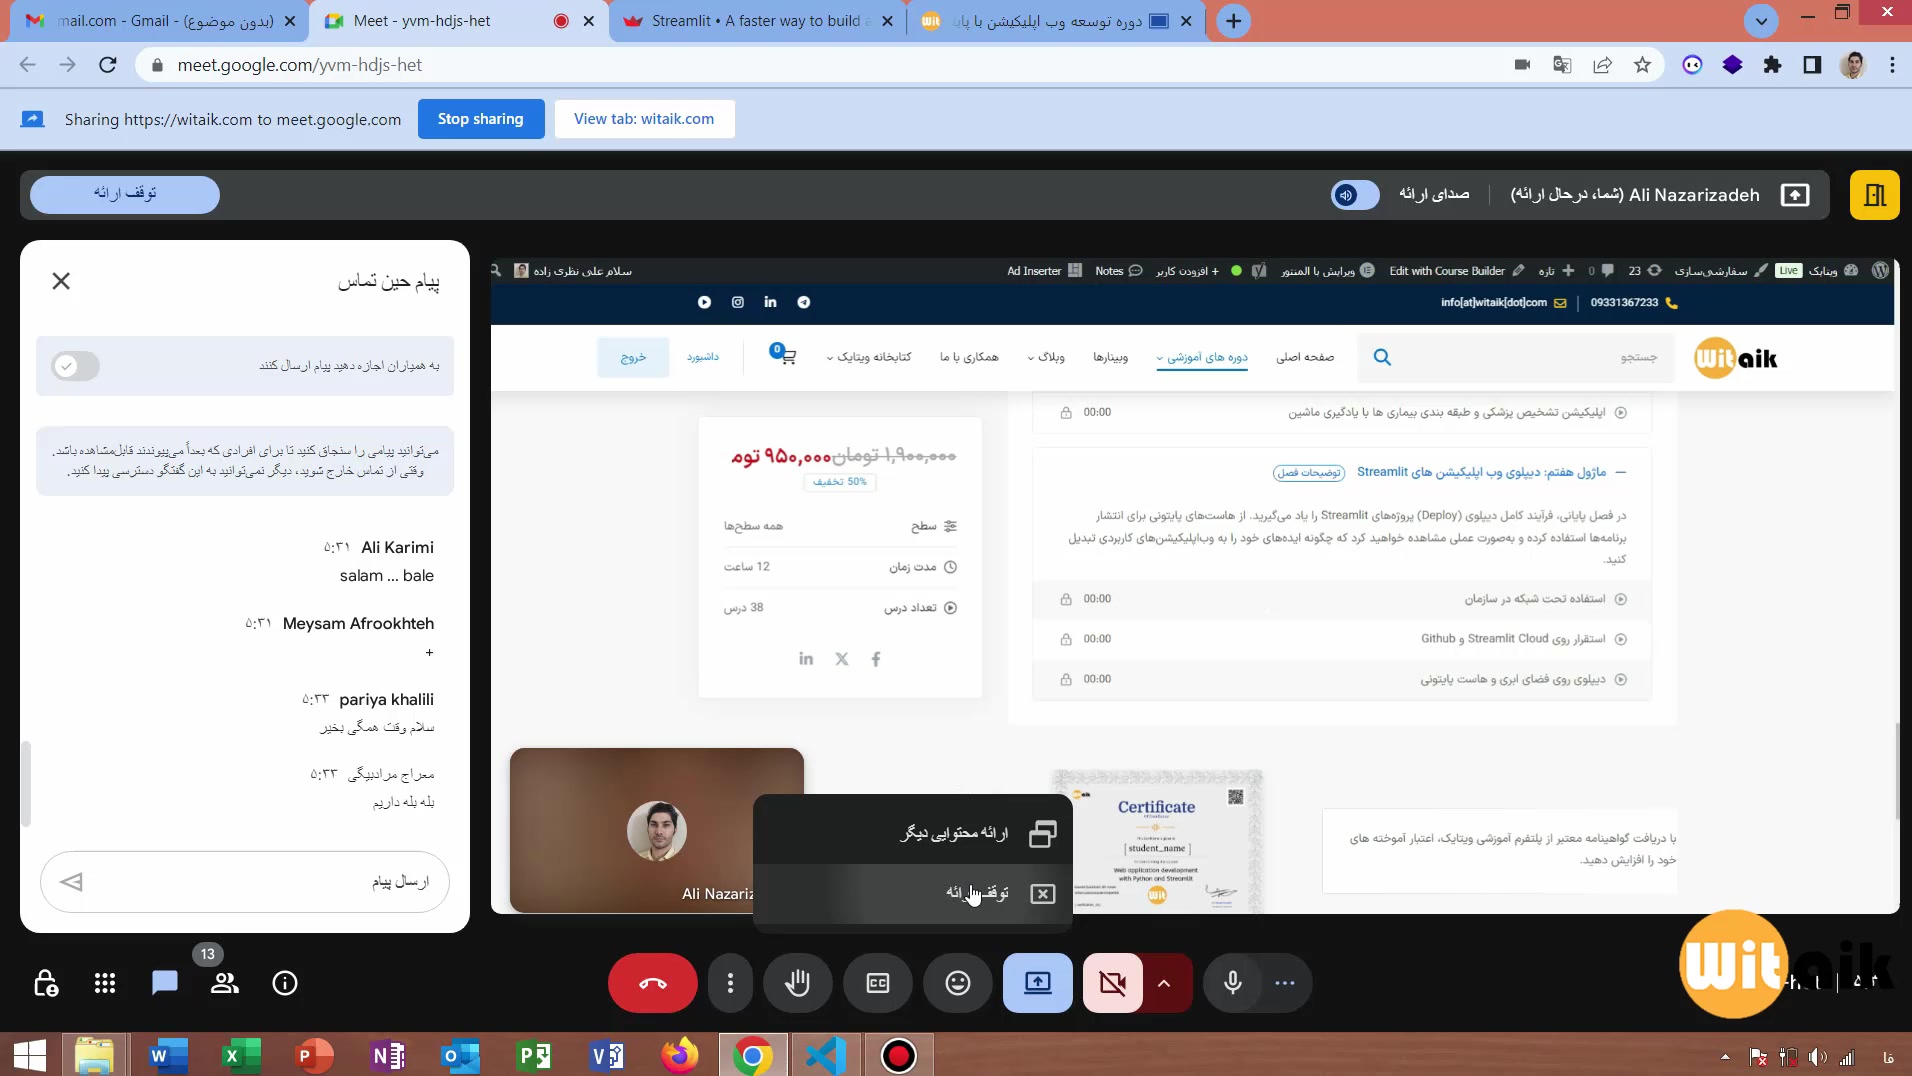Click the send message input field

click(245, 881)
